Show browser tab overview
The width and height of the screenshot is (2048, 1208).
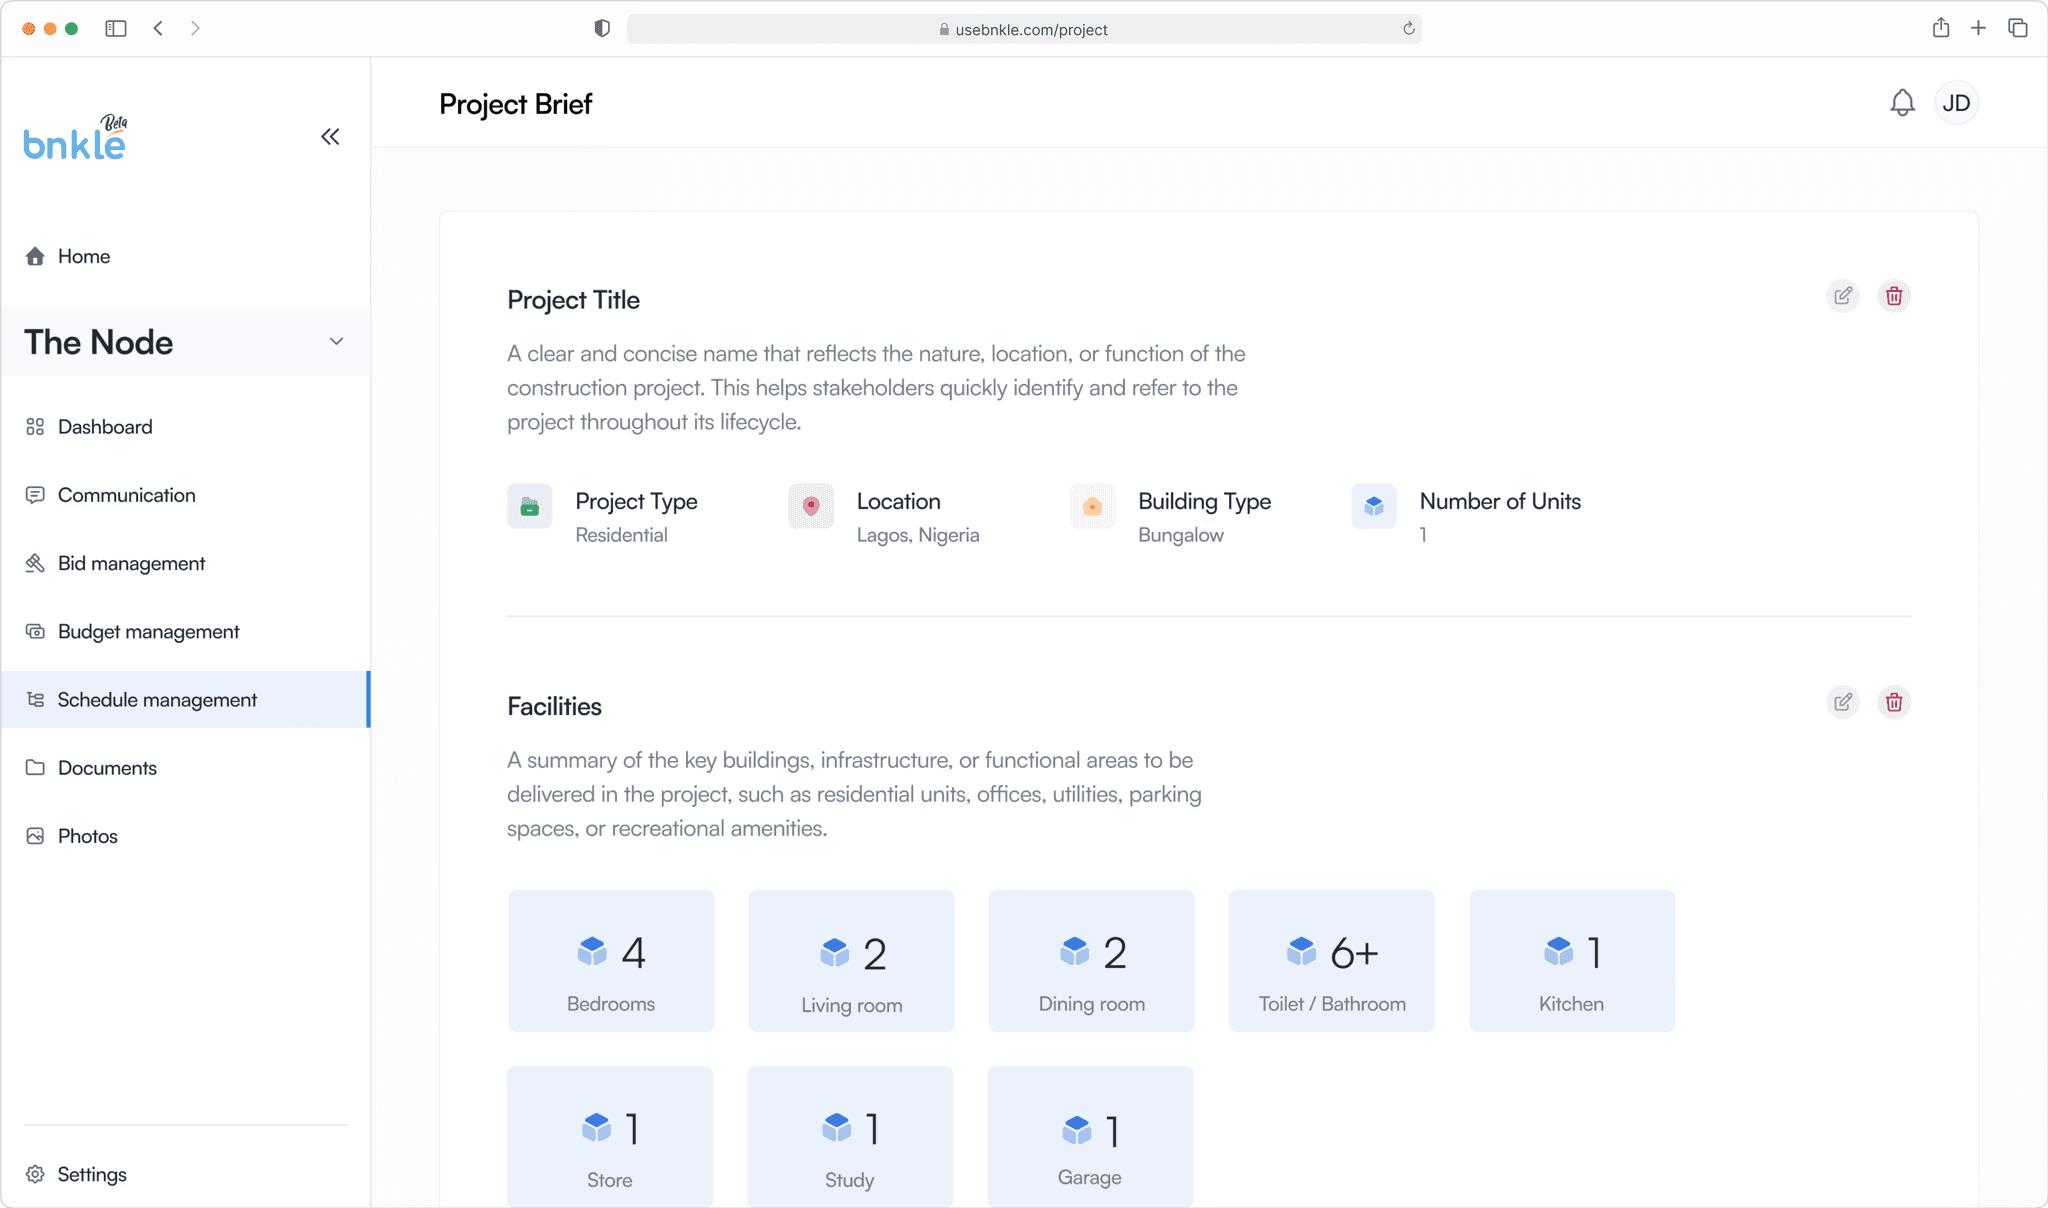(2017, 28)
